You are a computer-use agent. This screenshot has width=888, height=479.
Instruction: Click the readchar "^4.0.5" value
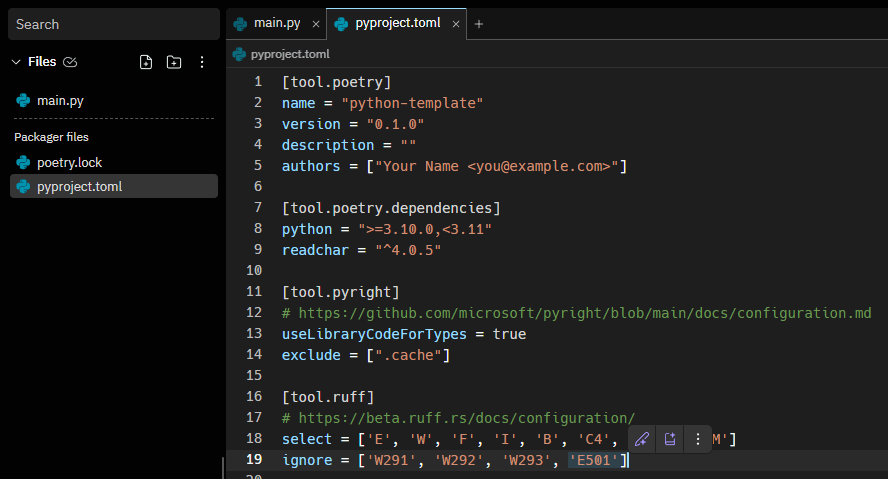click(408, 250)
